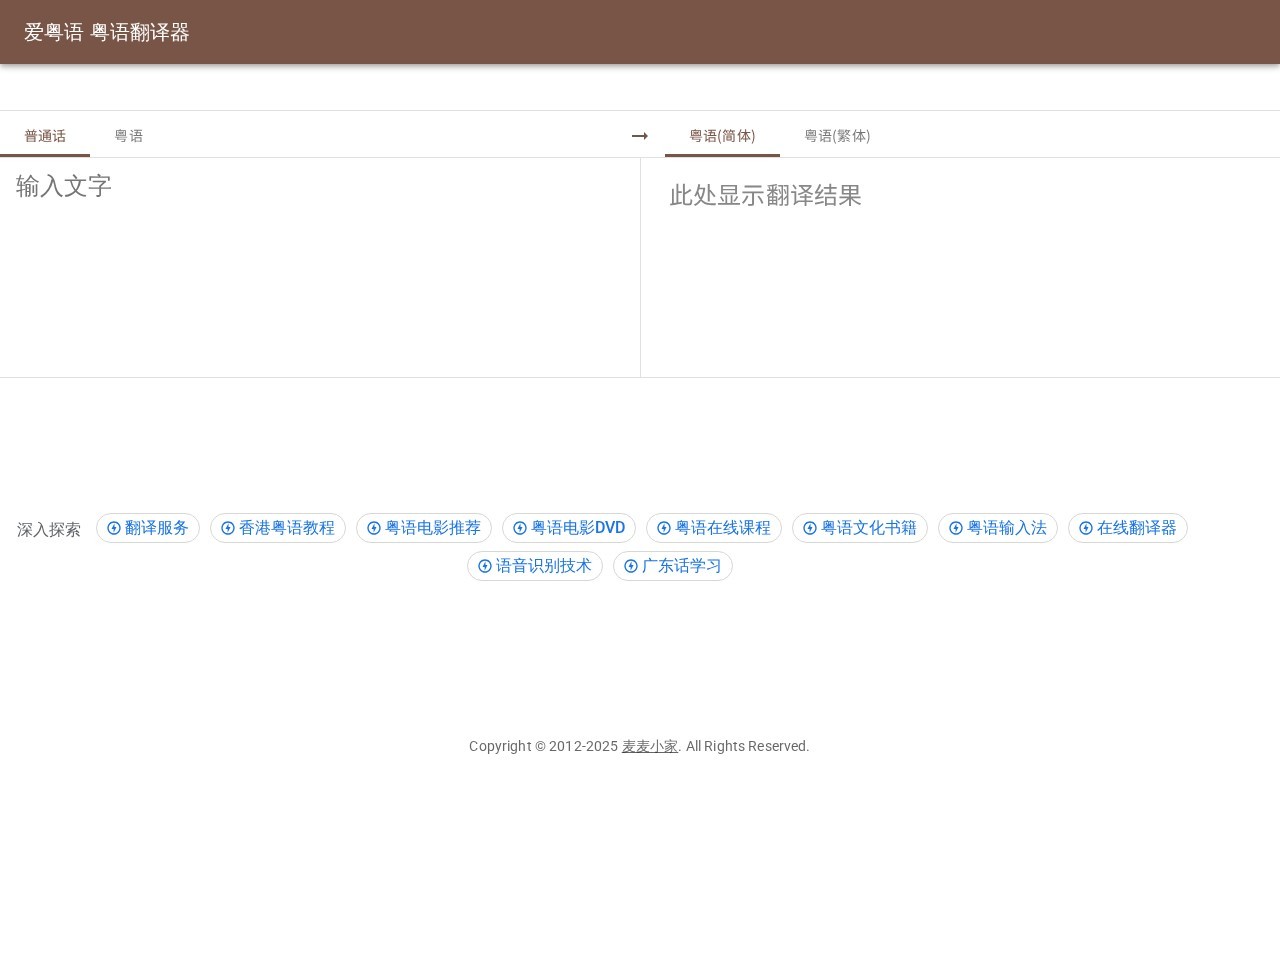The height and width of the screenshot is (960, 1280).
Task: Open the 粤语电影推荐 link
Action: point(434,528)
